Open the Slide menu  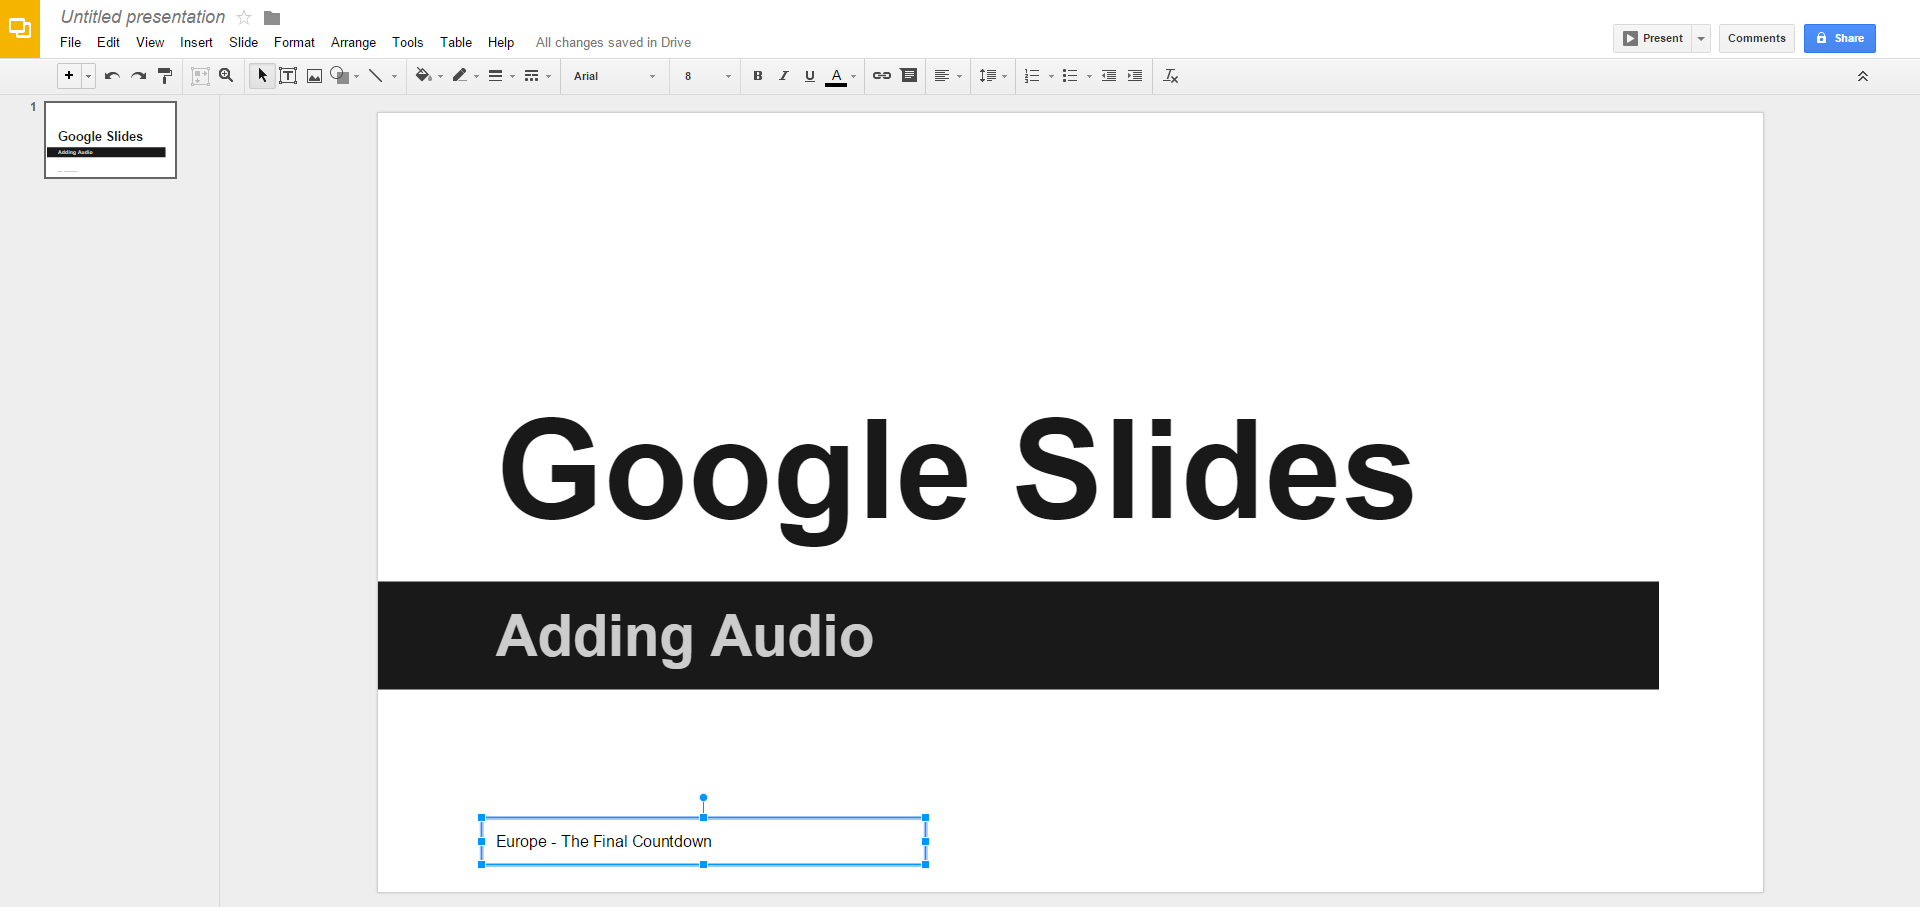(243, 42)
